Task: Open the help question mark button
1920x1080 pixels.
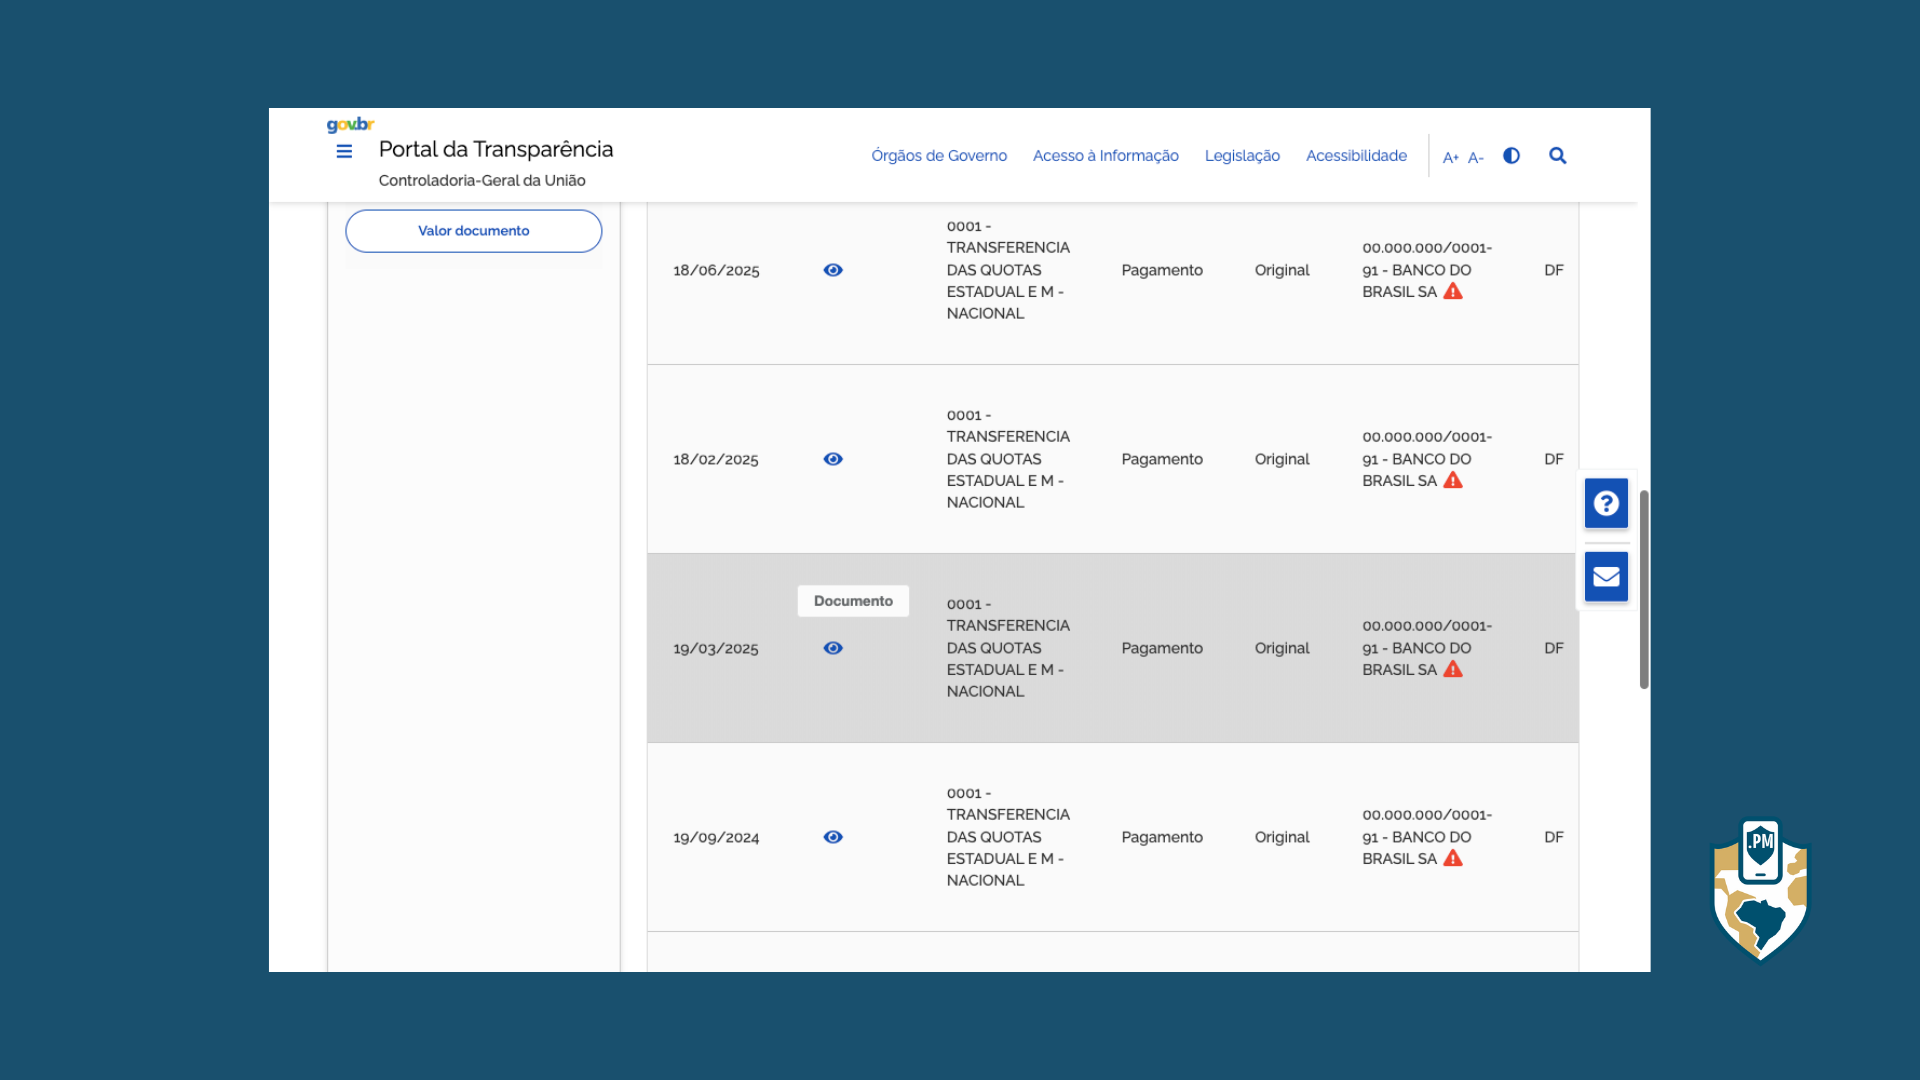Action: [1606, 503]
